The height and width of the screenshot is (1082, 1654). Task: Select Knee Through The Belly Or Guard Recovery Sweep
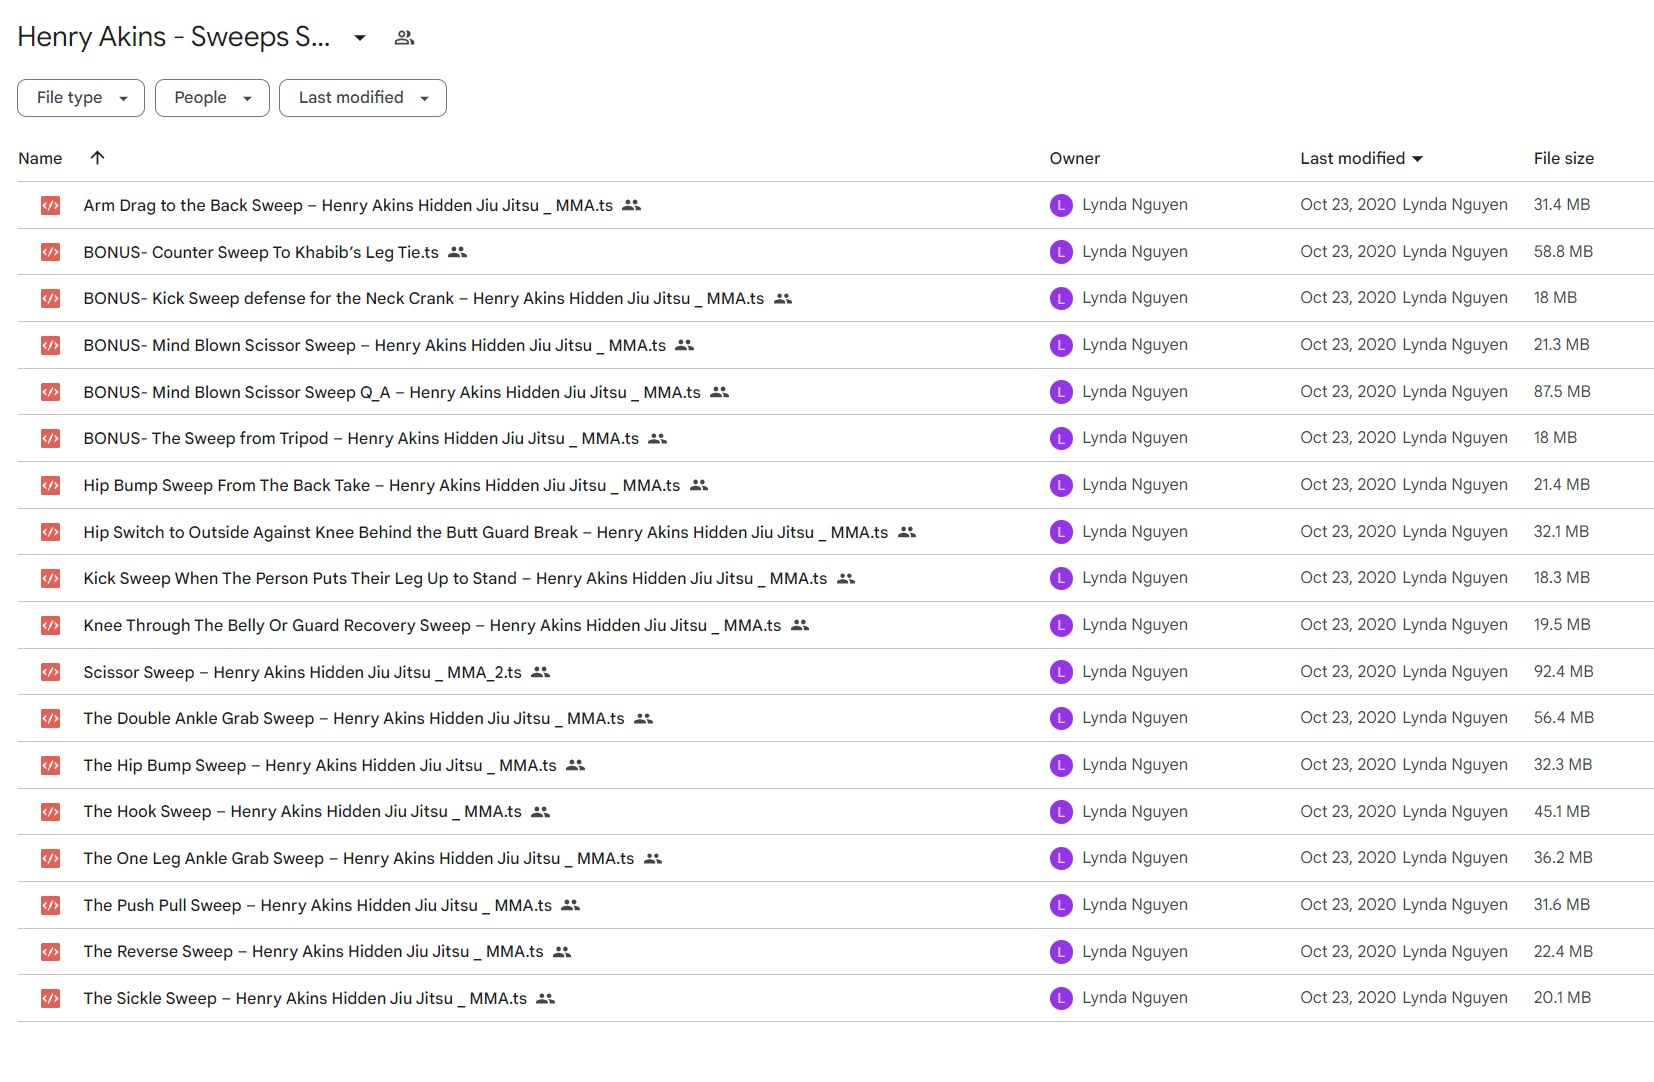432,625
